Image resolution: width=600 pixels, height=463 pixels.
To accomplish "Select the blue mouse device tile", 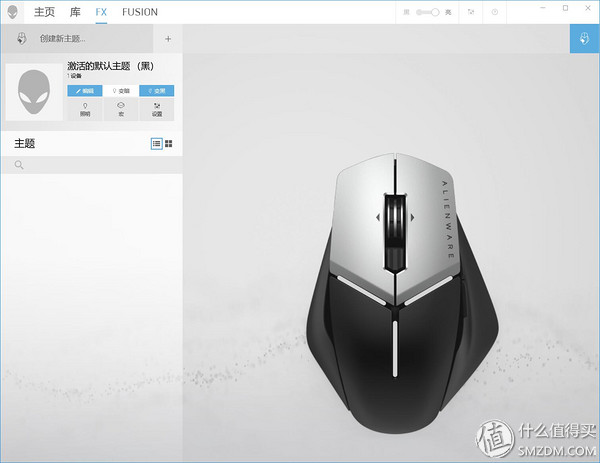I will [584, 38].
